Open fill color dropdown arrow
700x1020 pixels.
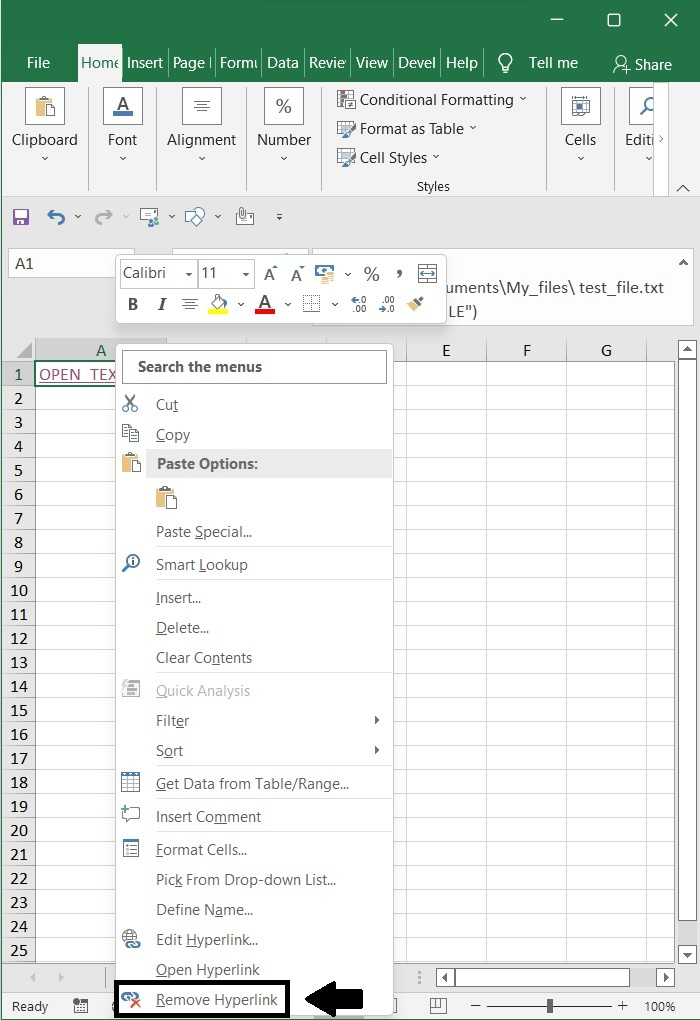[241, 304]
